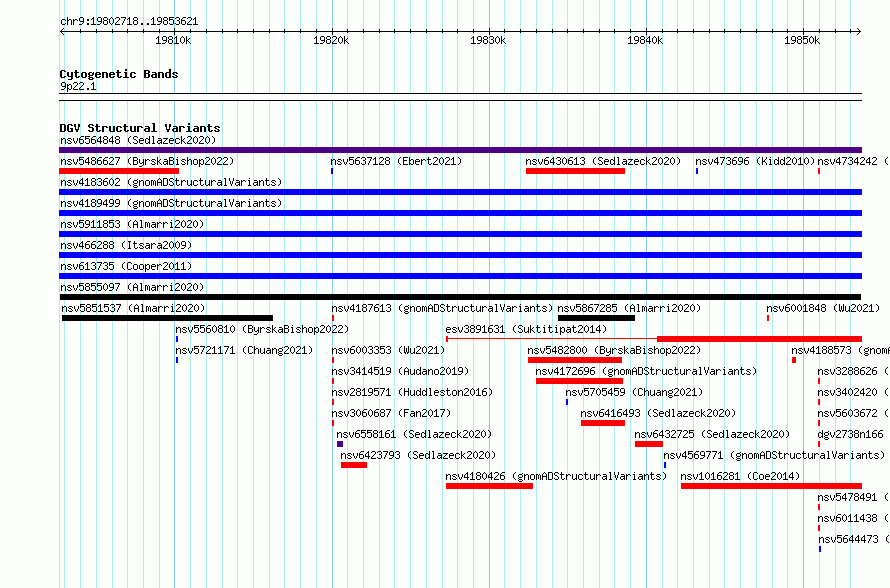Click the black bar under nsv5851537
Viewport: 890px width, 588px height.
(167, 318)
